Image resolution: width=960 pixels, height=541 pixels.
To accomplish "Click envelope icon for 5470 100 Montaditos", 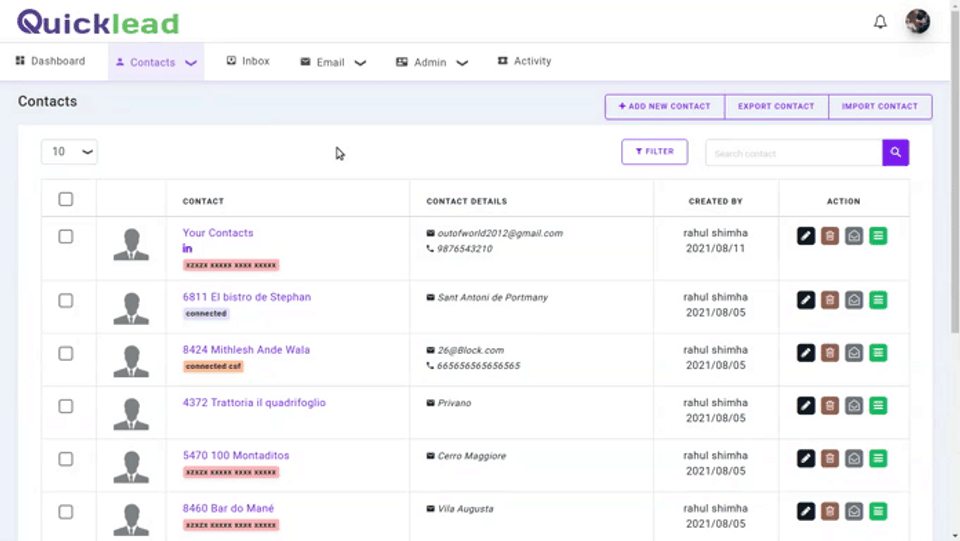I will coord(854,458).
